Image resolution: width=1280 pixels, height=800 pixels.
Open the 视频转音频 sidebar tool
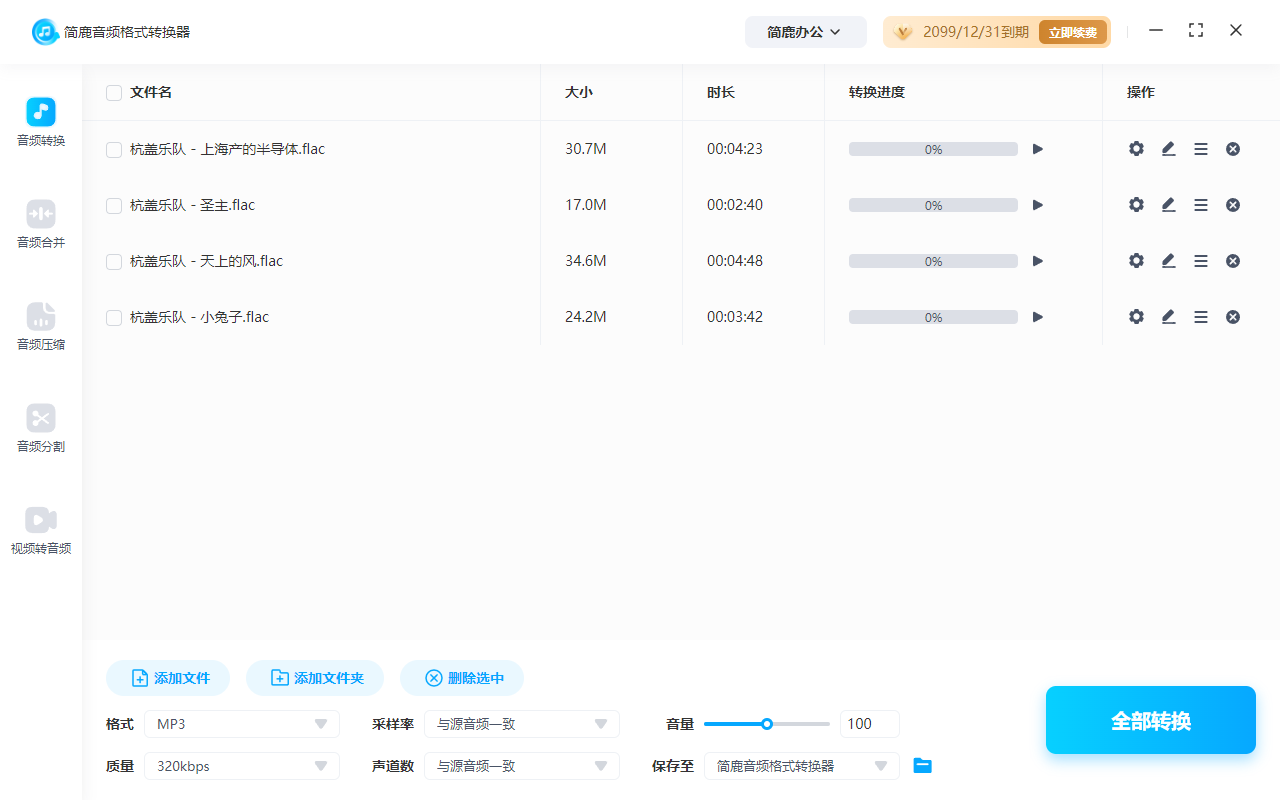(x=40, y=528)
